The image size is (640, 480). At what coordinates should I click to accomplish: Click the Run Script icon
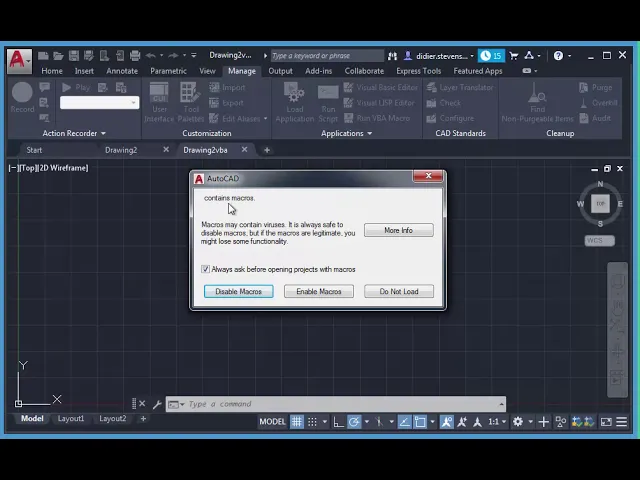tap(328, 103)
